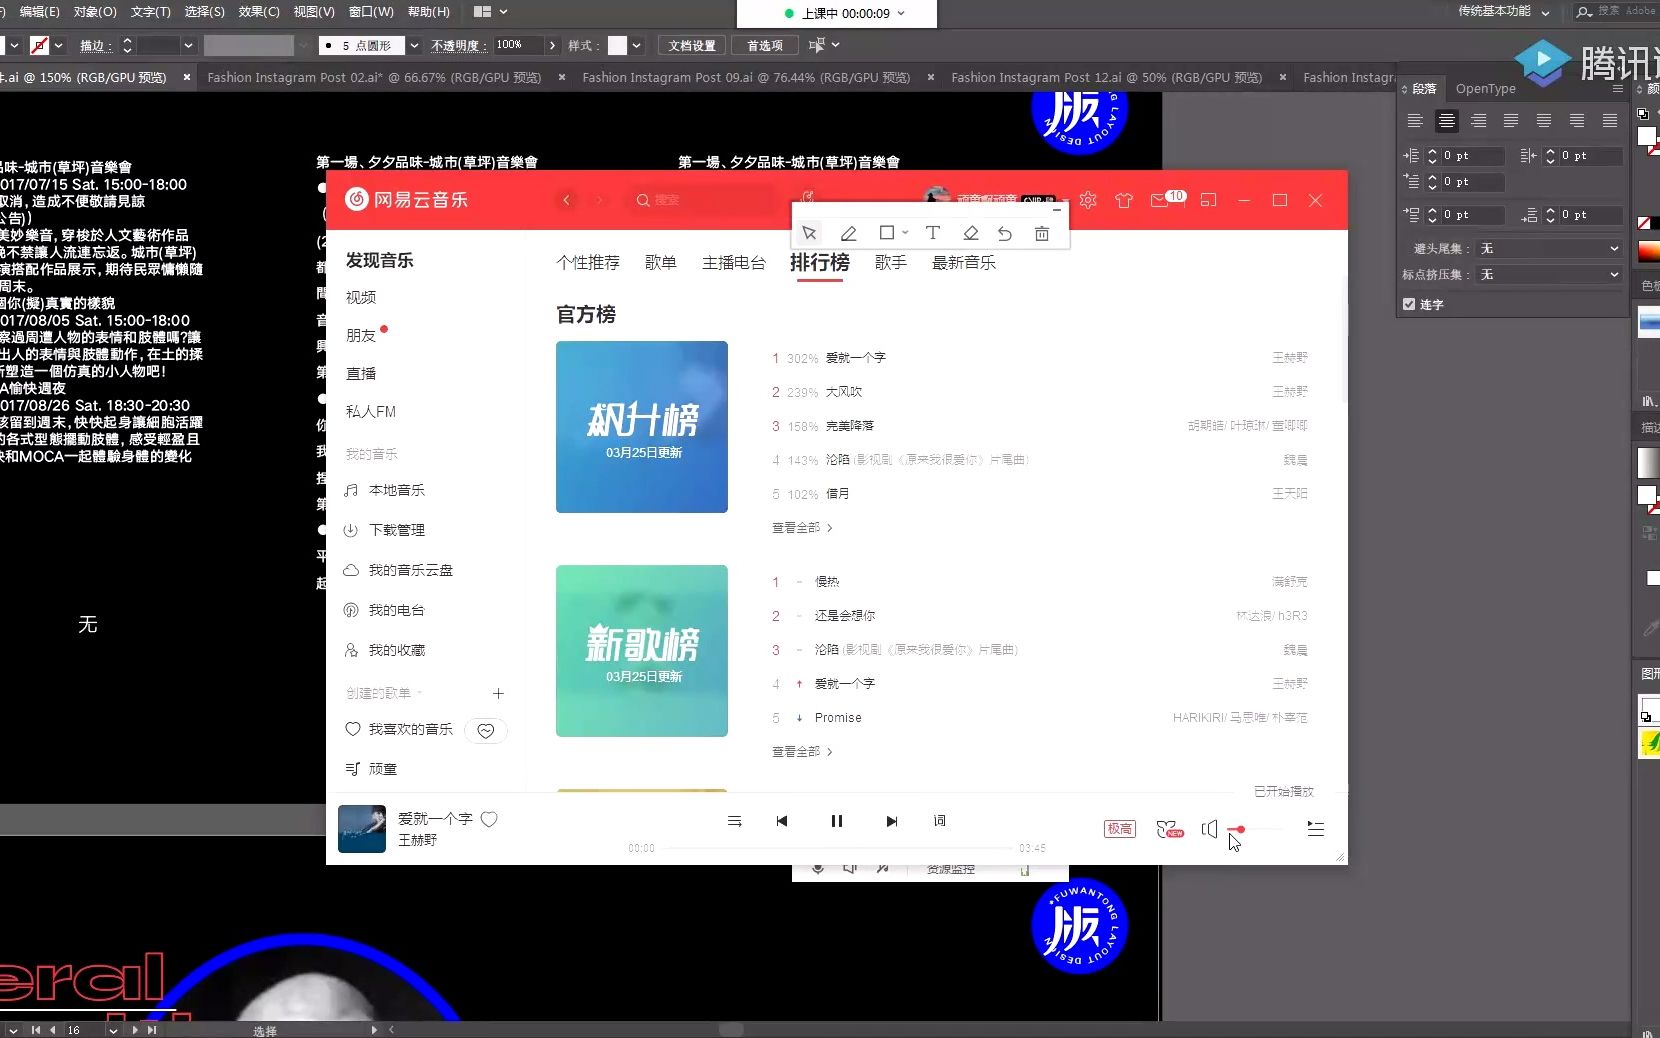1660x1038 pixels.
Task: Click the volume slider track
Action: click(1256, 829)
